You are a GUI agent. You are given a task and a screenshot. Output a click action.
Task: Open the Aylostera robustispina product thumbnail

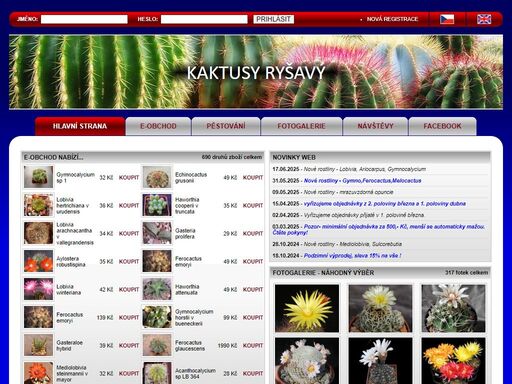pyautogui.click(x=38, y=261)
